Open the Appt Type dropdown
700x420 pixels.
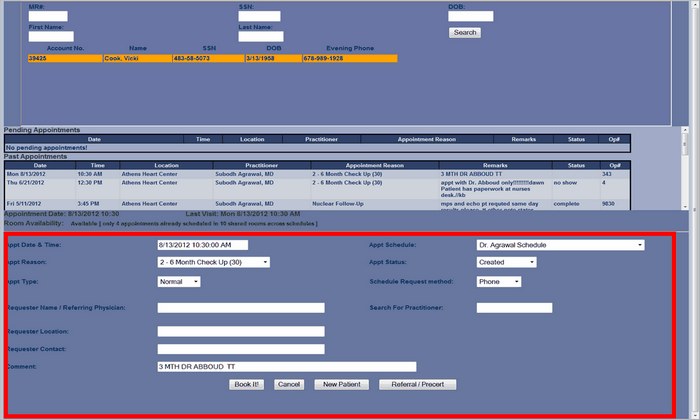(x=179, y=282)
